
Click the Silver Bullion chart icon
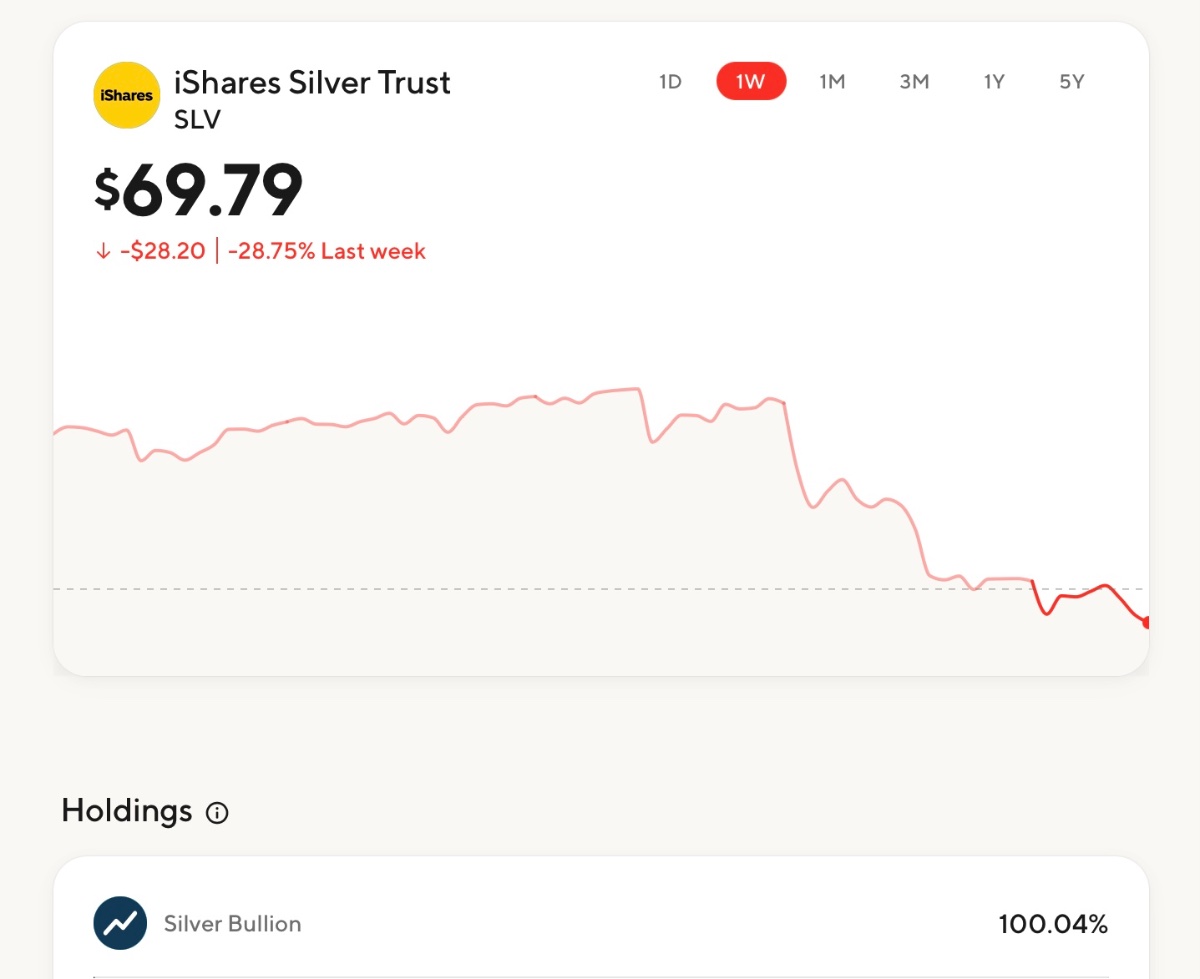pos(120,923)
